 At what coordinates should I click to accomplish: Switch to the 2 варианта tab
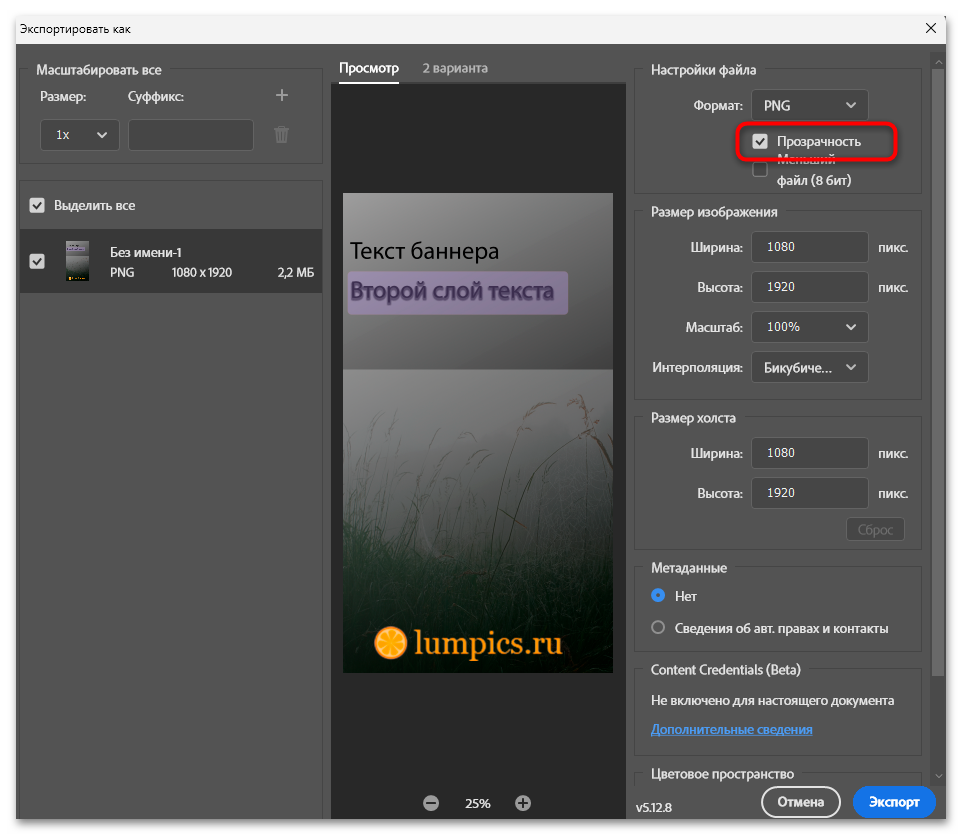pos(455,68)
